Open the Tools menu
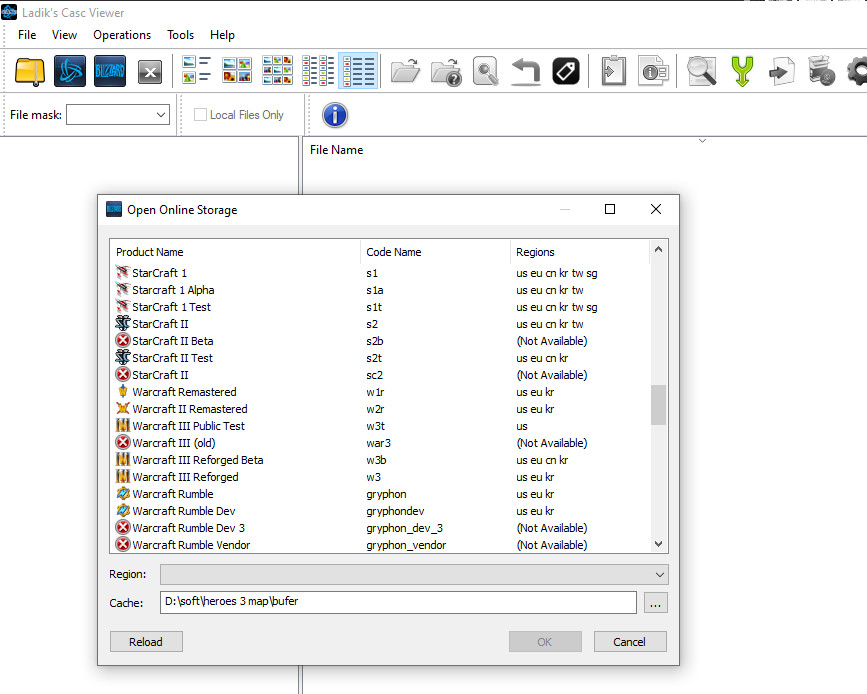This screenshot has height=694, width=867. click(x=180, y=35)
